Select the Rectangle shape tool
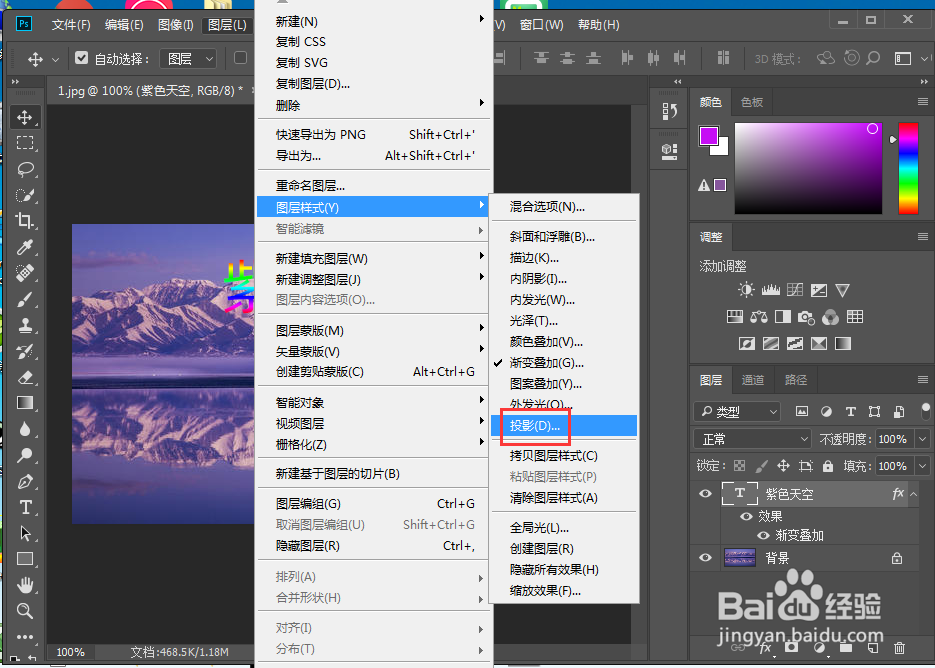This screenshot has width=935, height=668. pyautogui.click(x=24, y=559)
